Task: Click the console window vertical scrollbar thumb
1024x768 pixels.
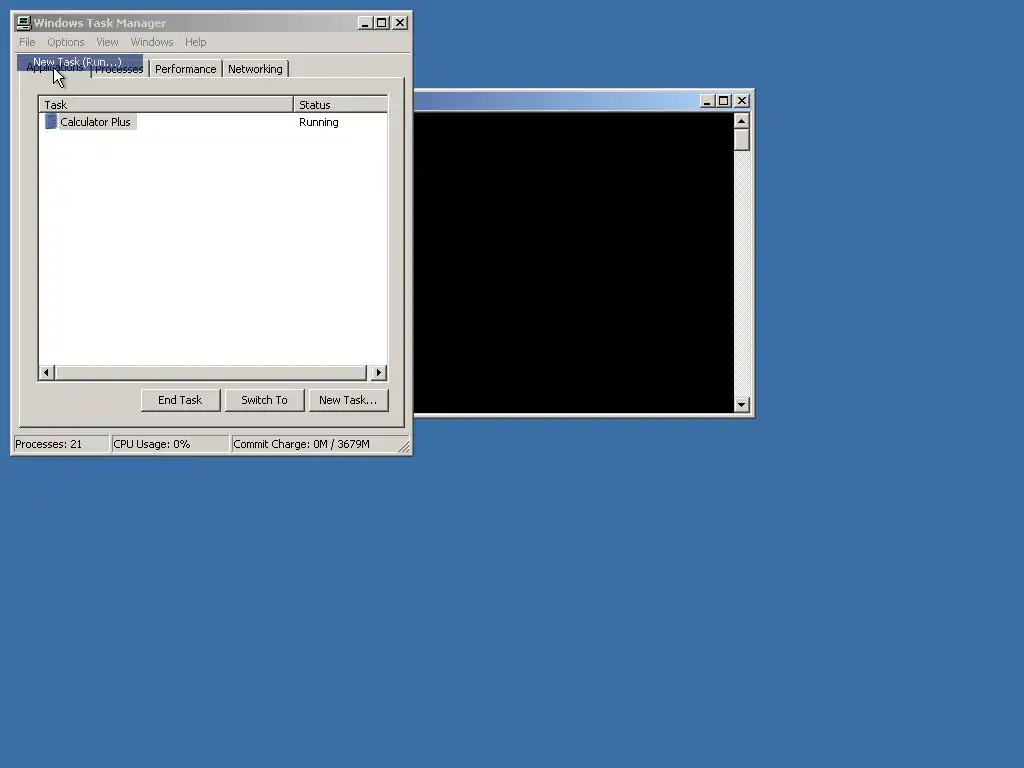Action: 741,140
